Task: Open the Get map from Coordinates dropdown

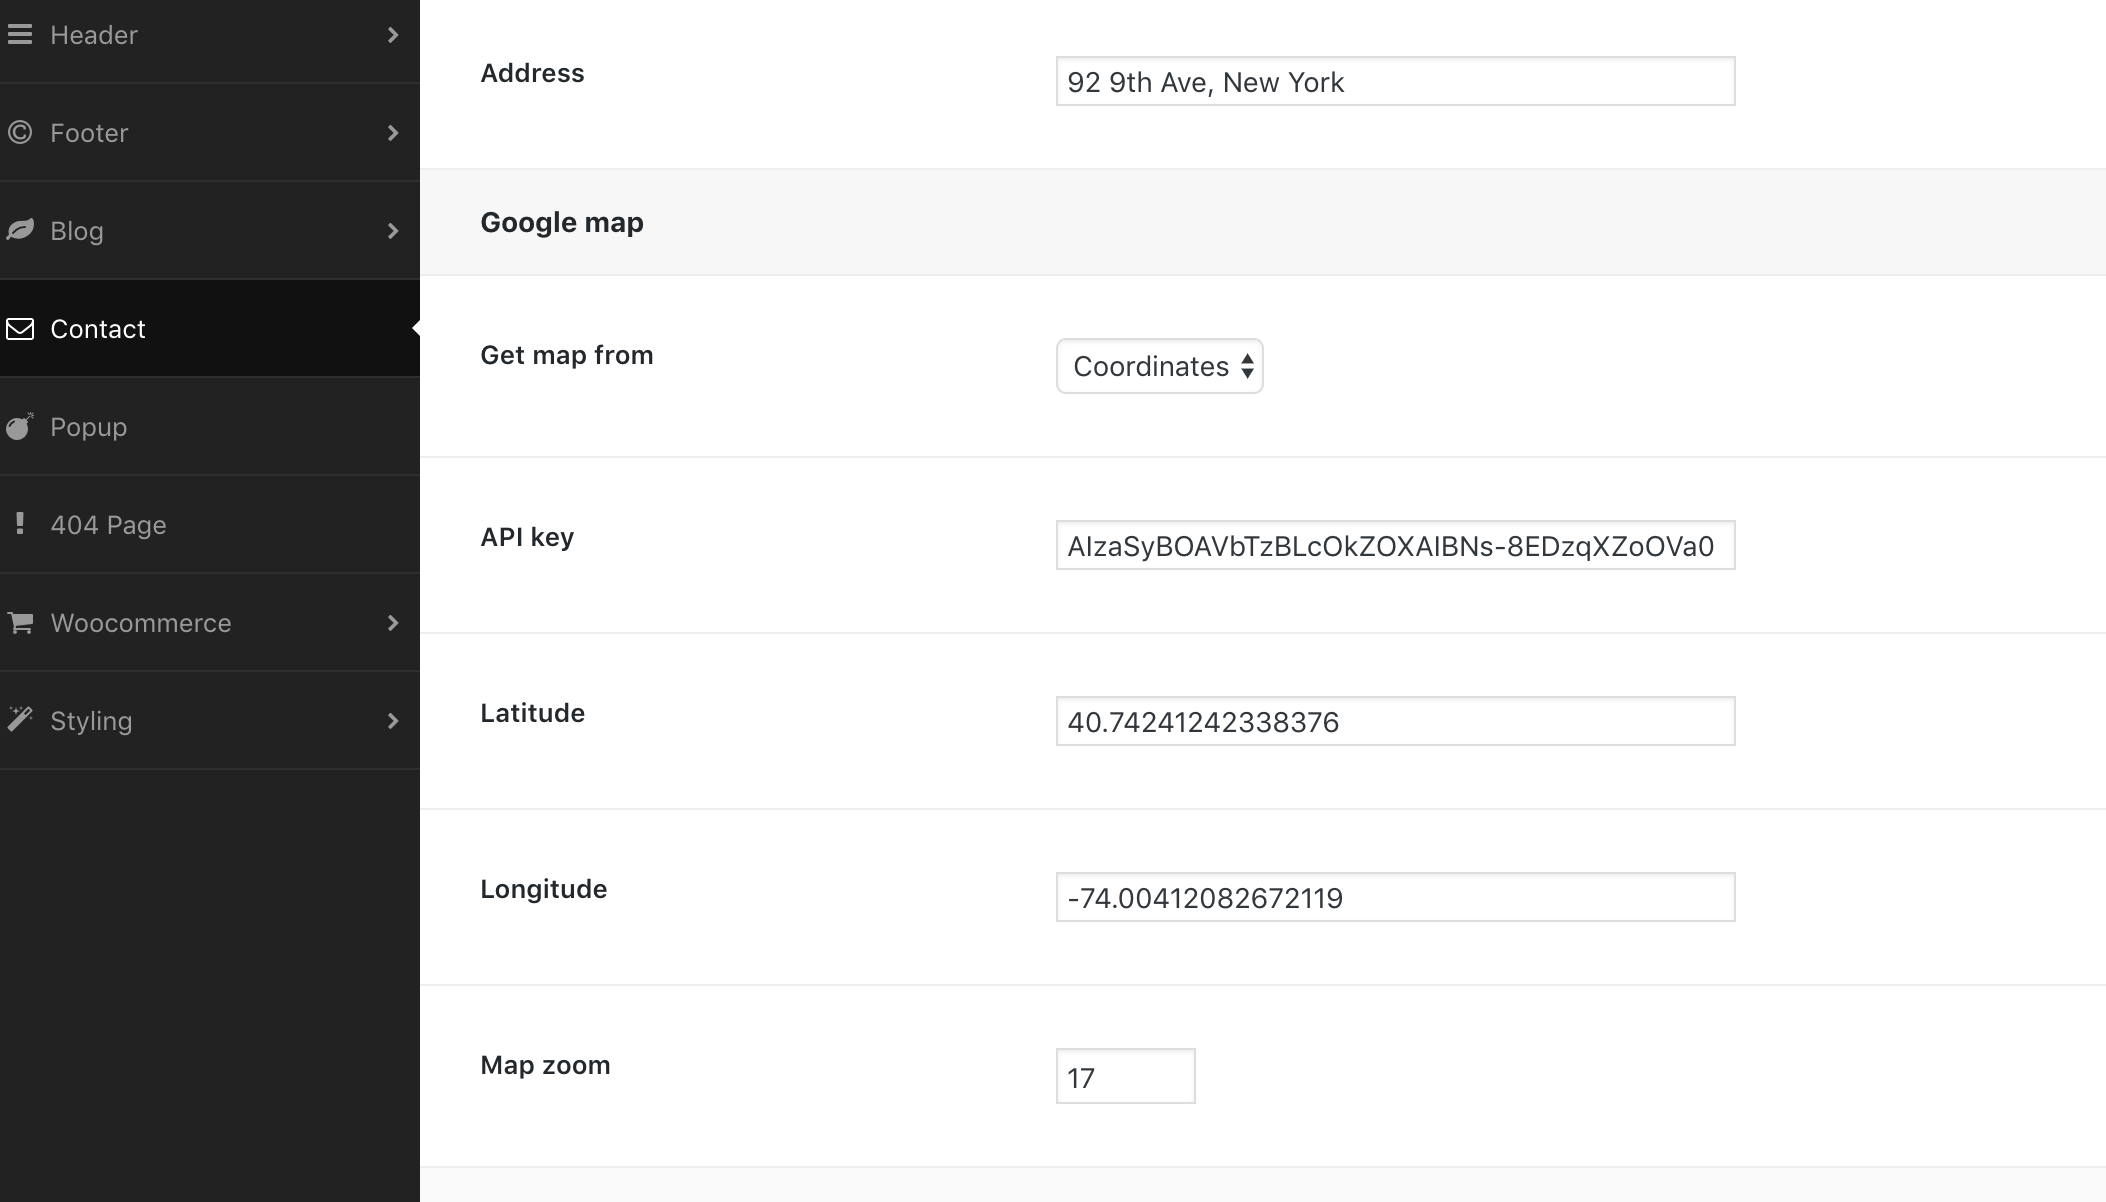Action: pos(1160,366)
